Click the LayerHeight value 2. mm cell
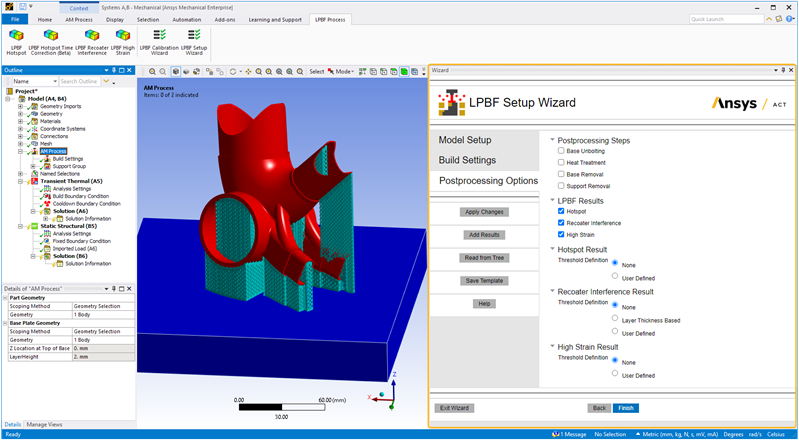Viewport: 799px width, 440px height. pos(103,357)
